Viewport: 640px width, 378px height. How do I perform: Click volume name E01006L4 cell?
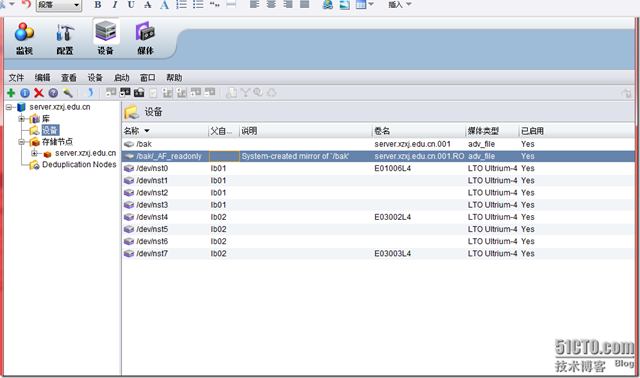coord(393,169)
